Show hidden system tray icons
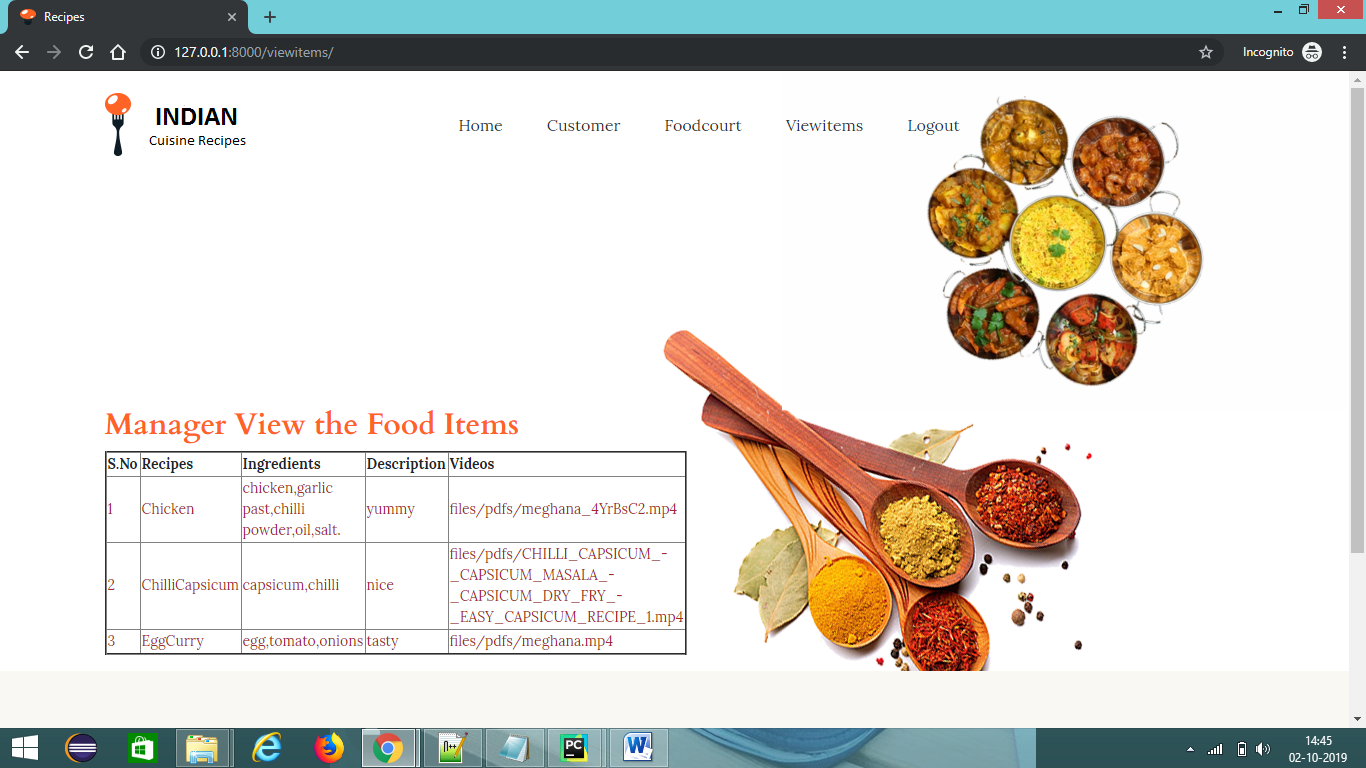1366x768 pixels. point(1190,749)
